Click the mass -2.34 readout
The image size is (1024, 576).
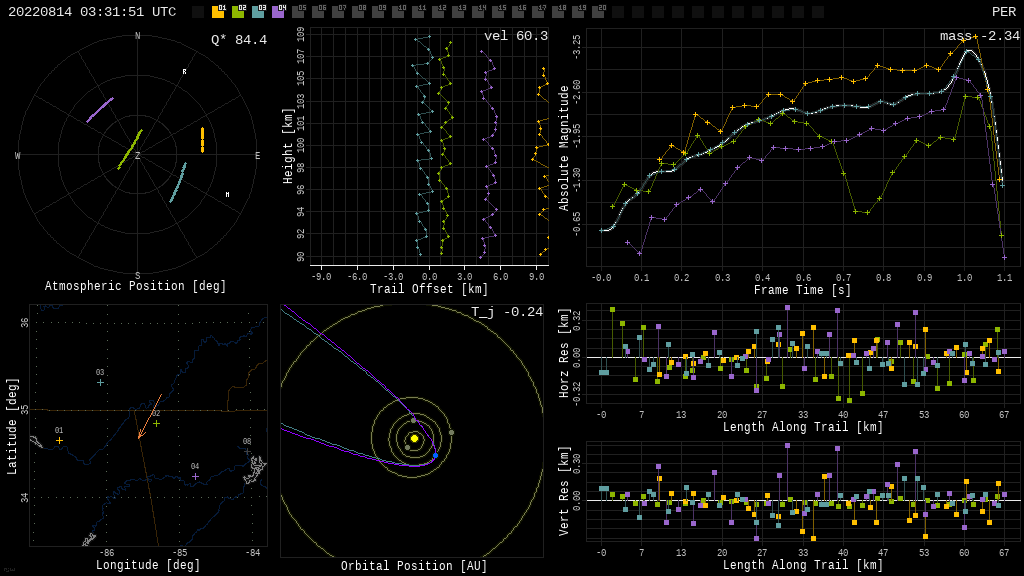pos(979,37)
